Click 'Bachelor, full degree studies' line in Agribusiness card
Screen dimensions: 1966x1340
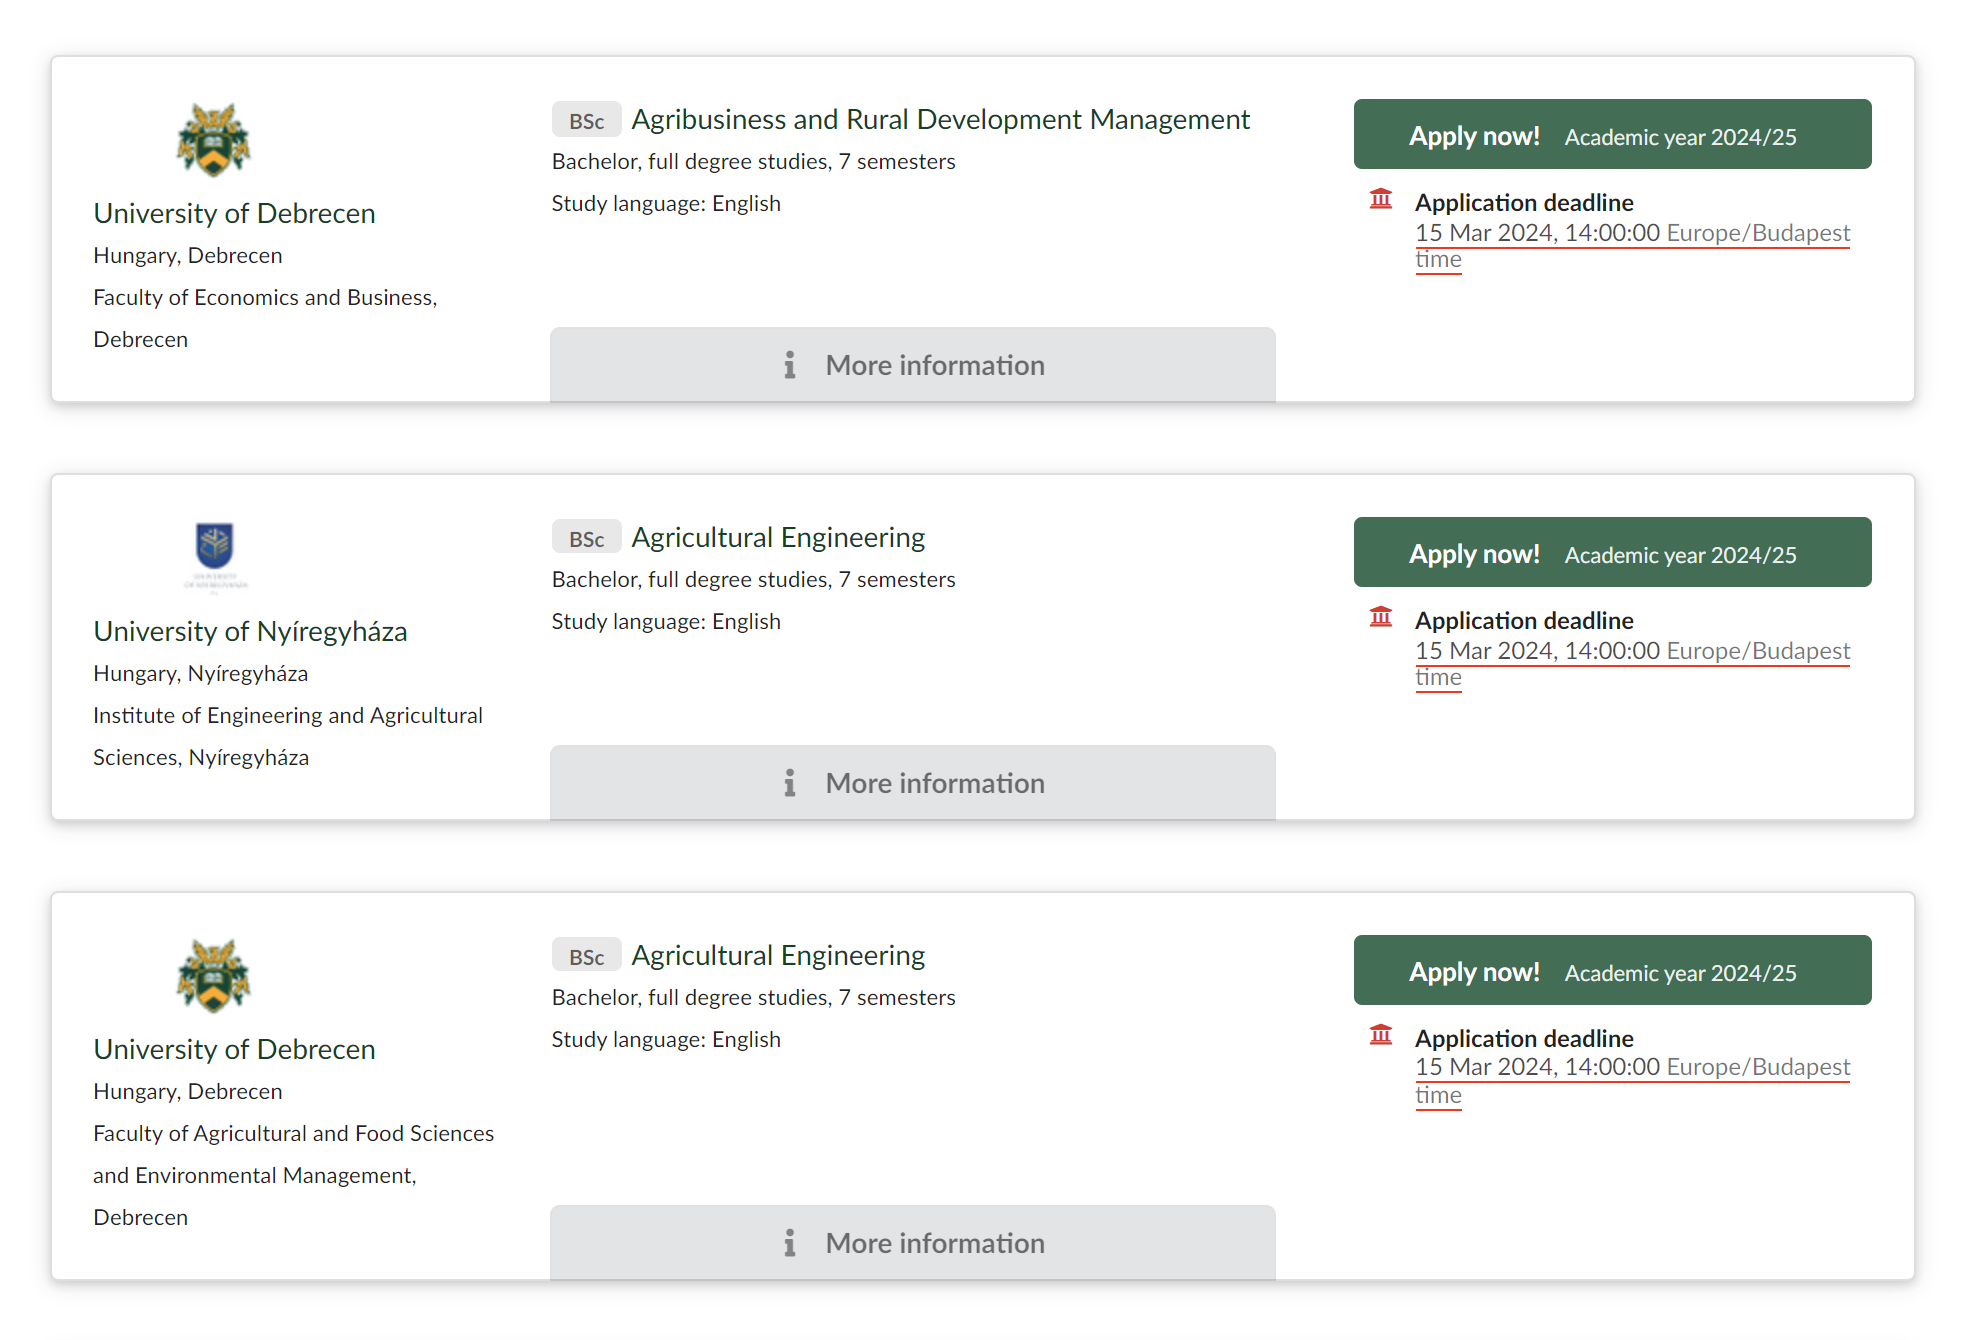coord(753,161)
